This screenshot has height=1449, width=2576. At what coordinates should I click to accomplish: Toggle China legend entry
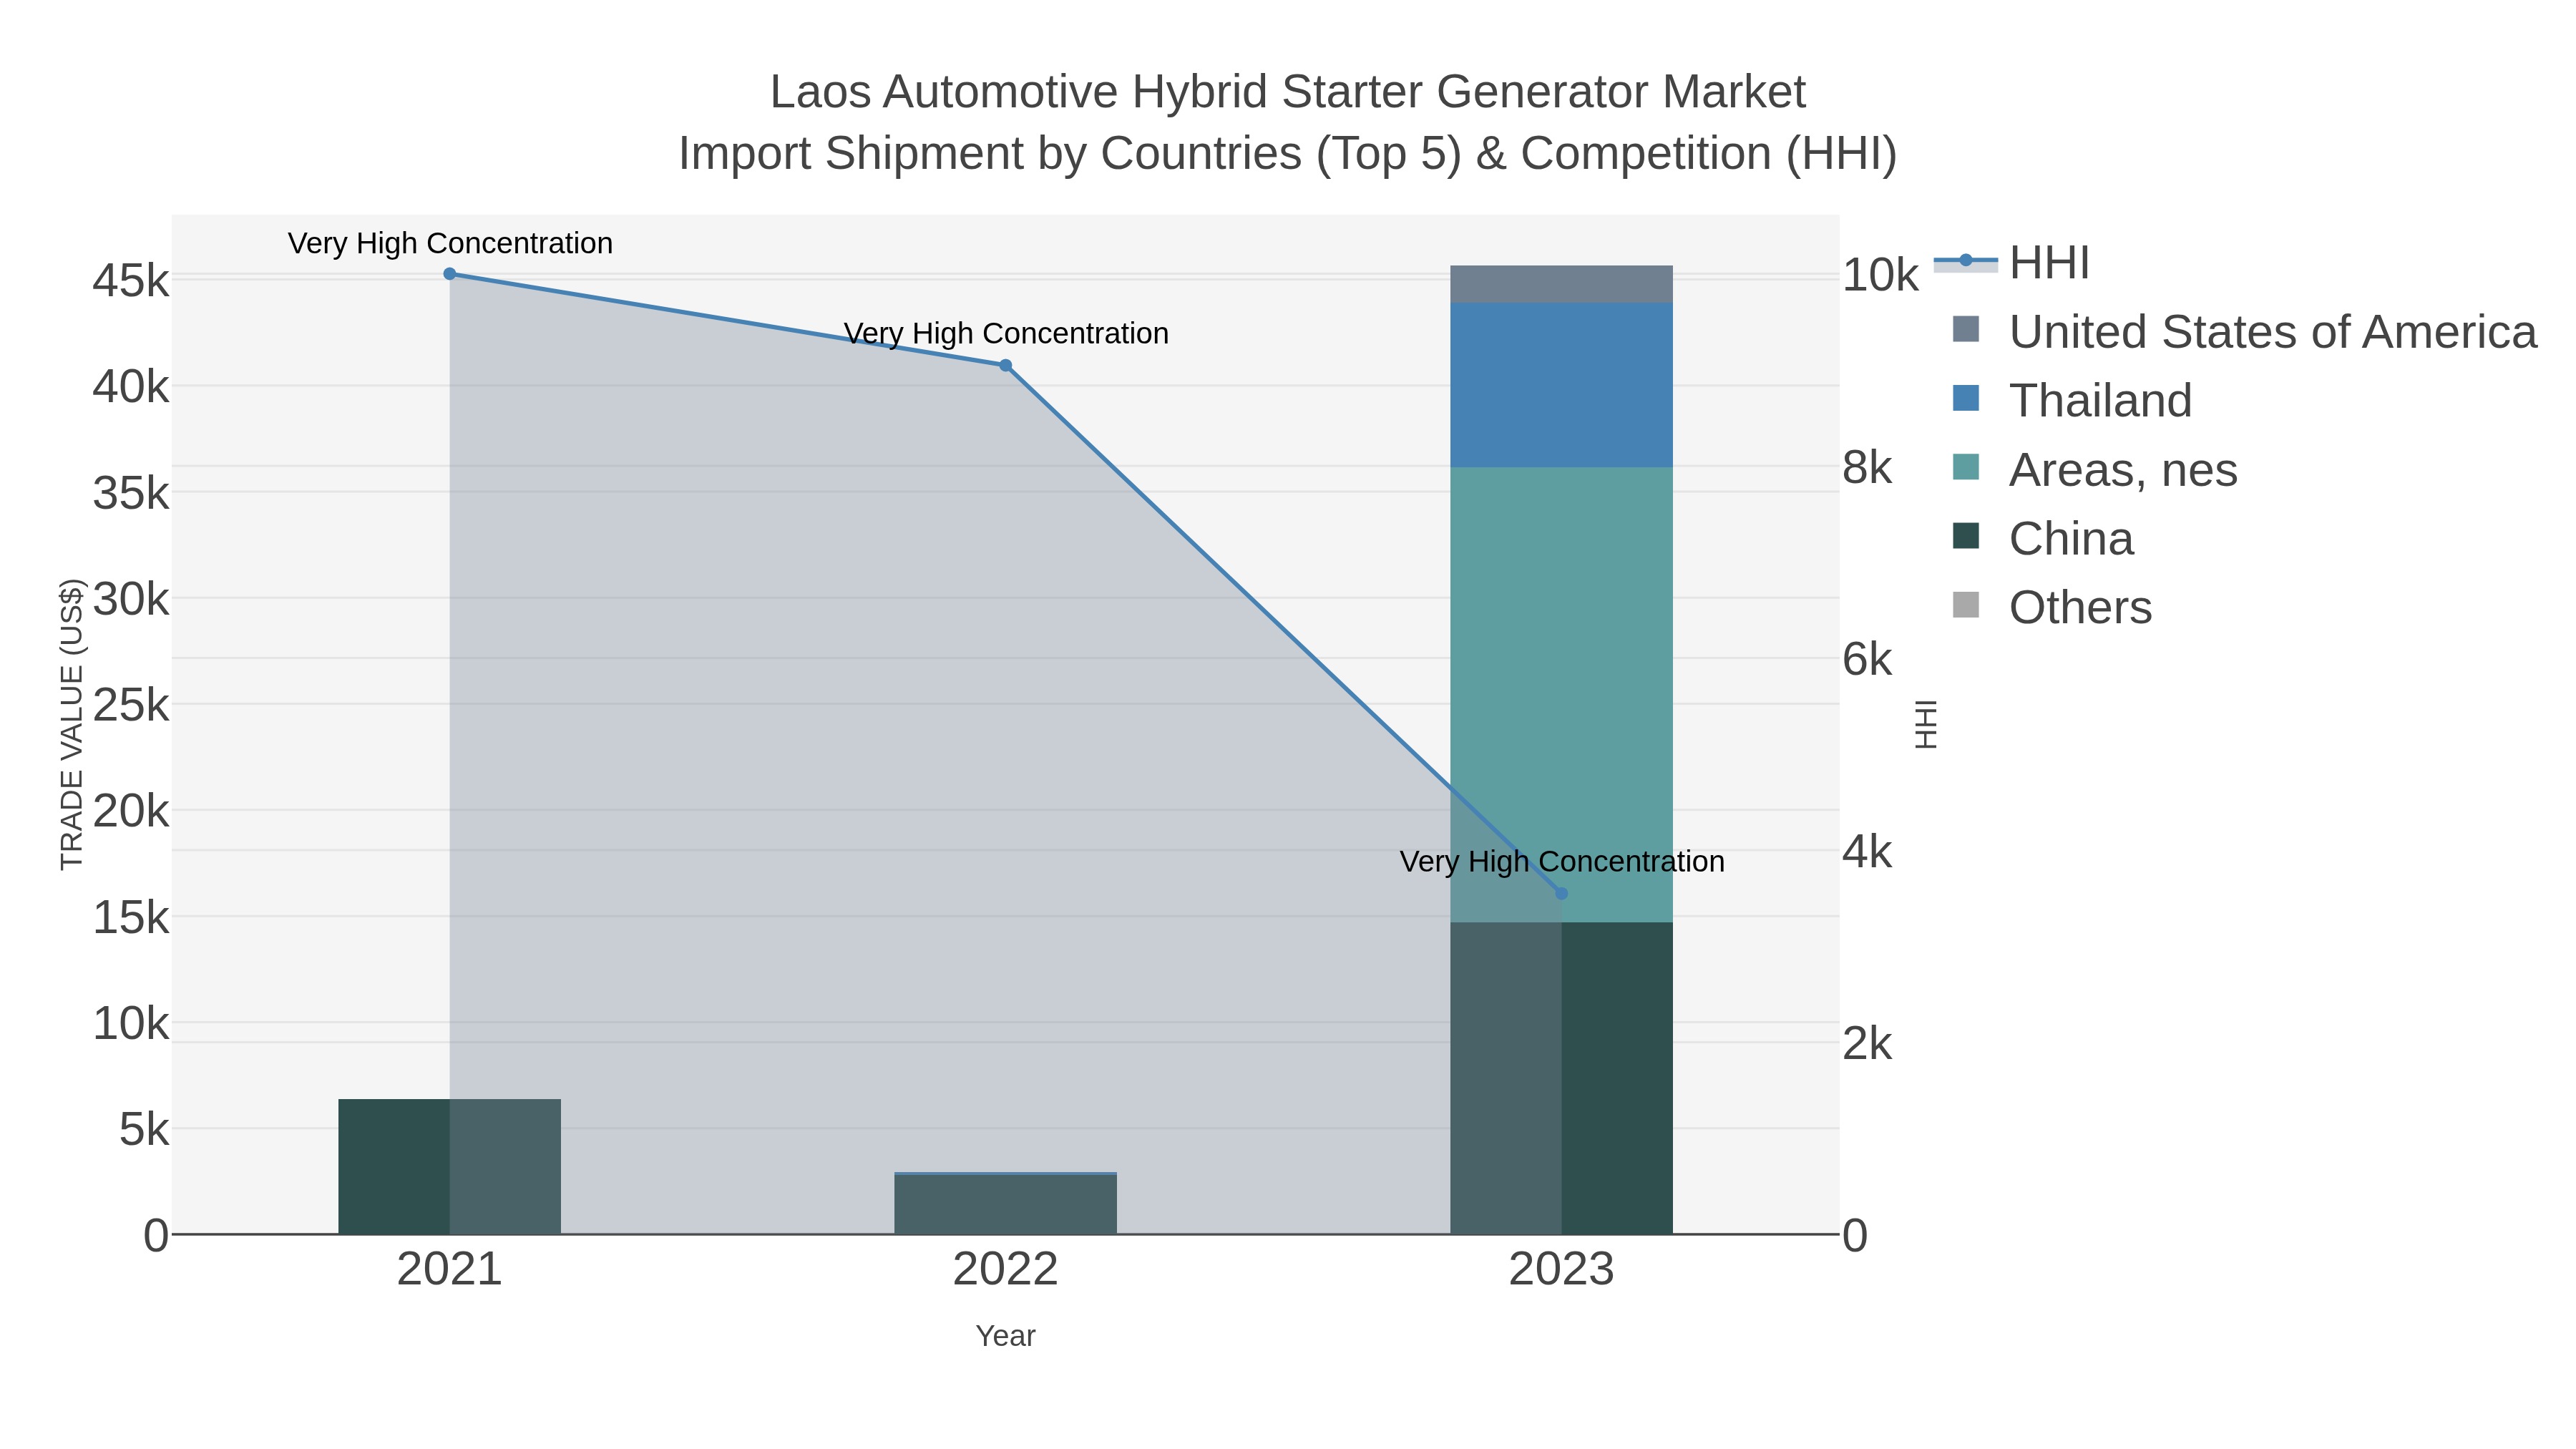2043,538
